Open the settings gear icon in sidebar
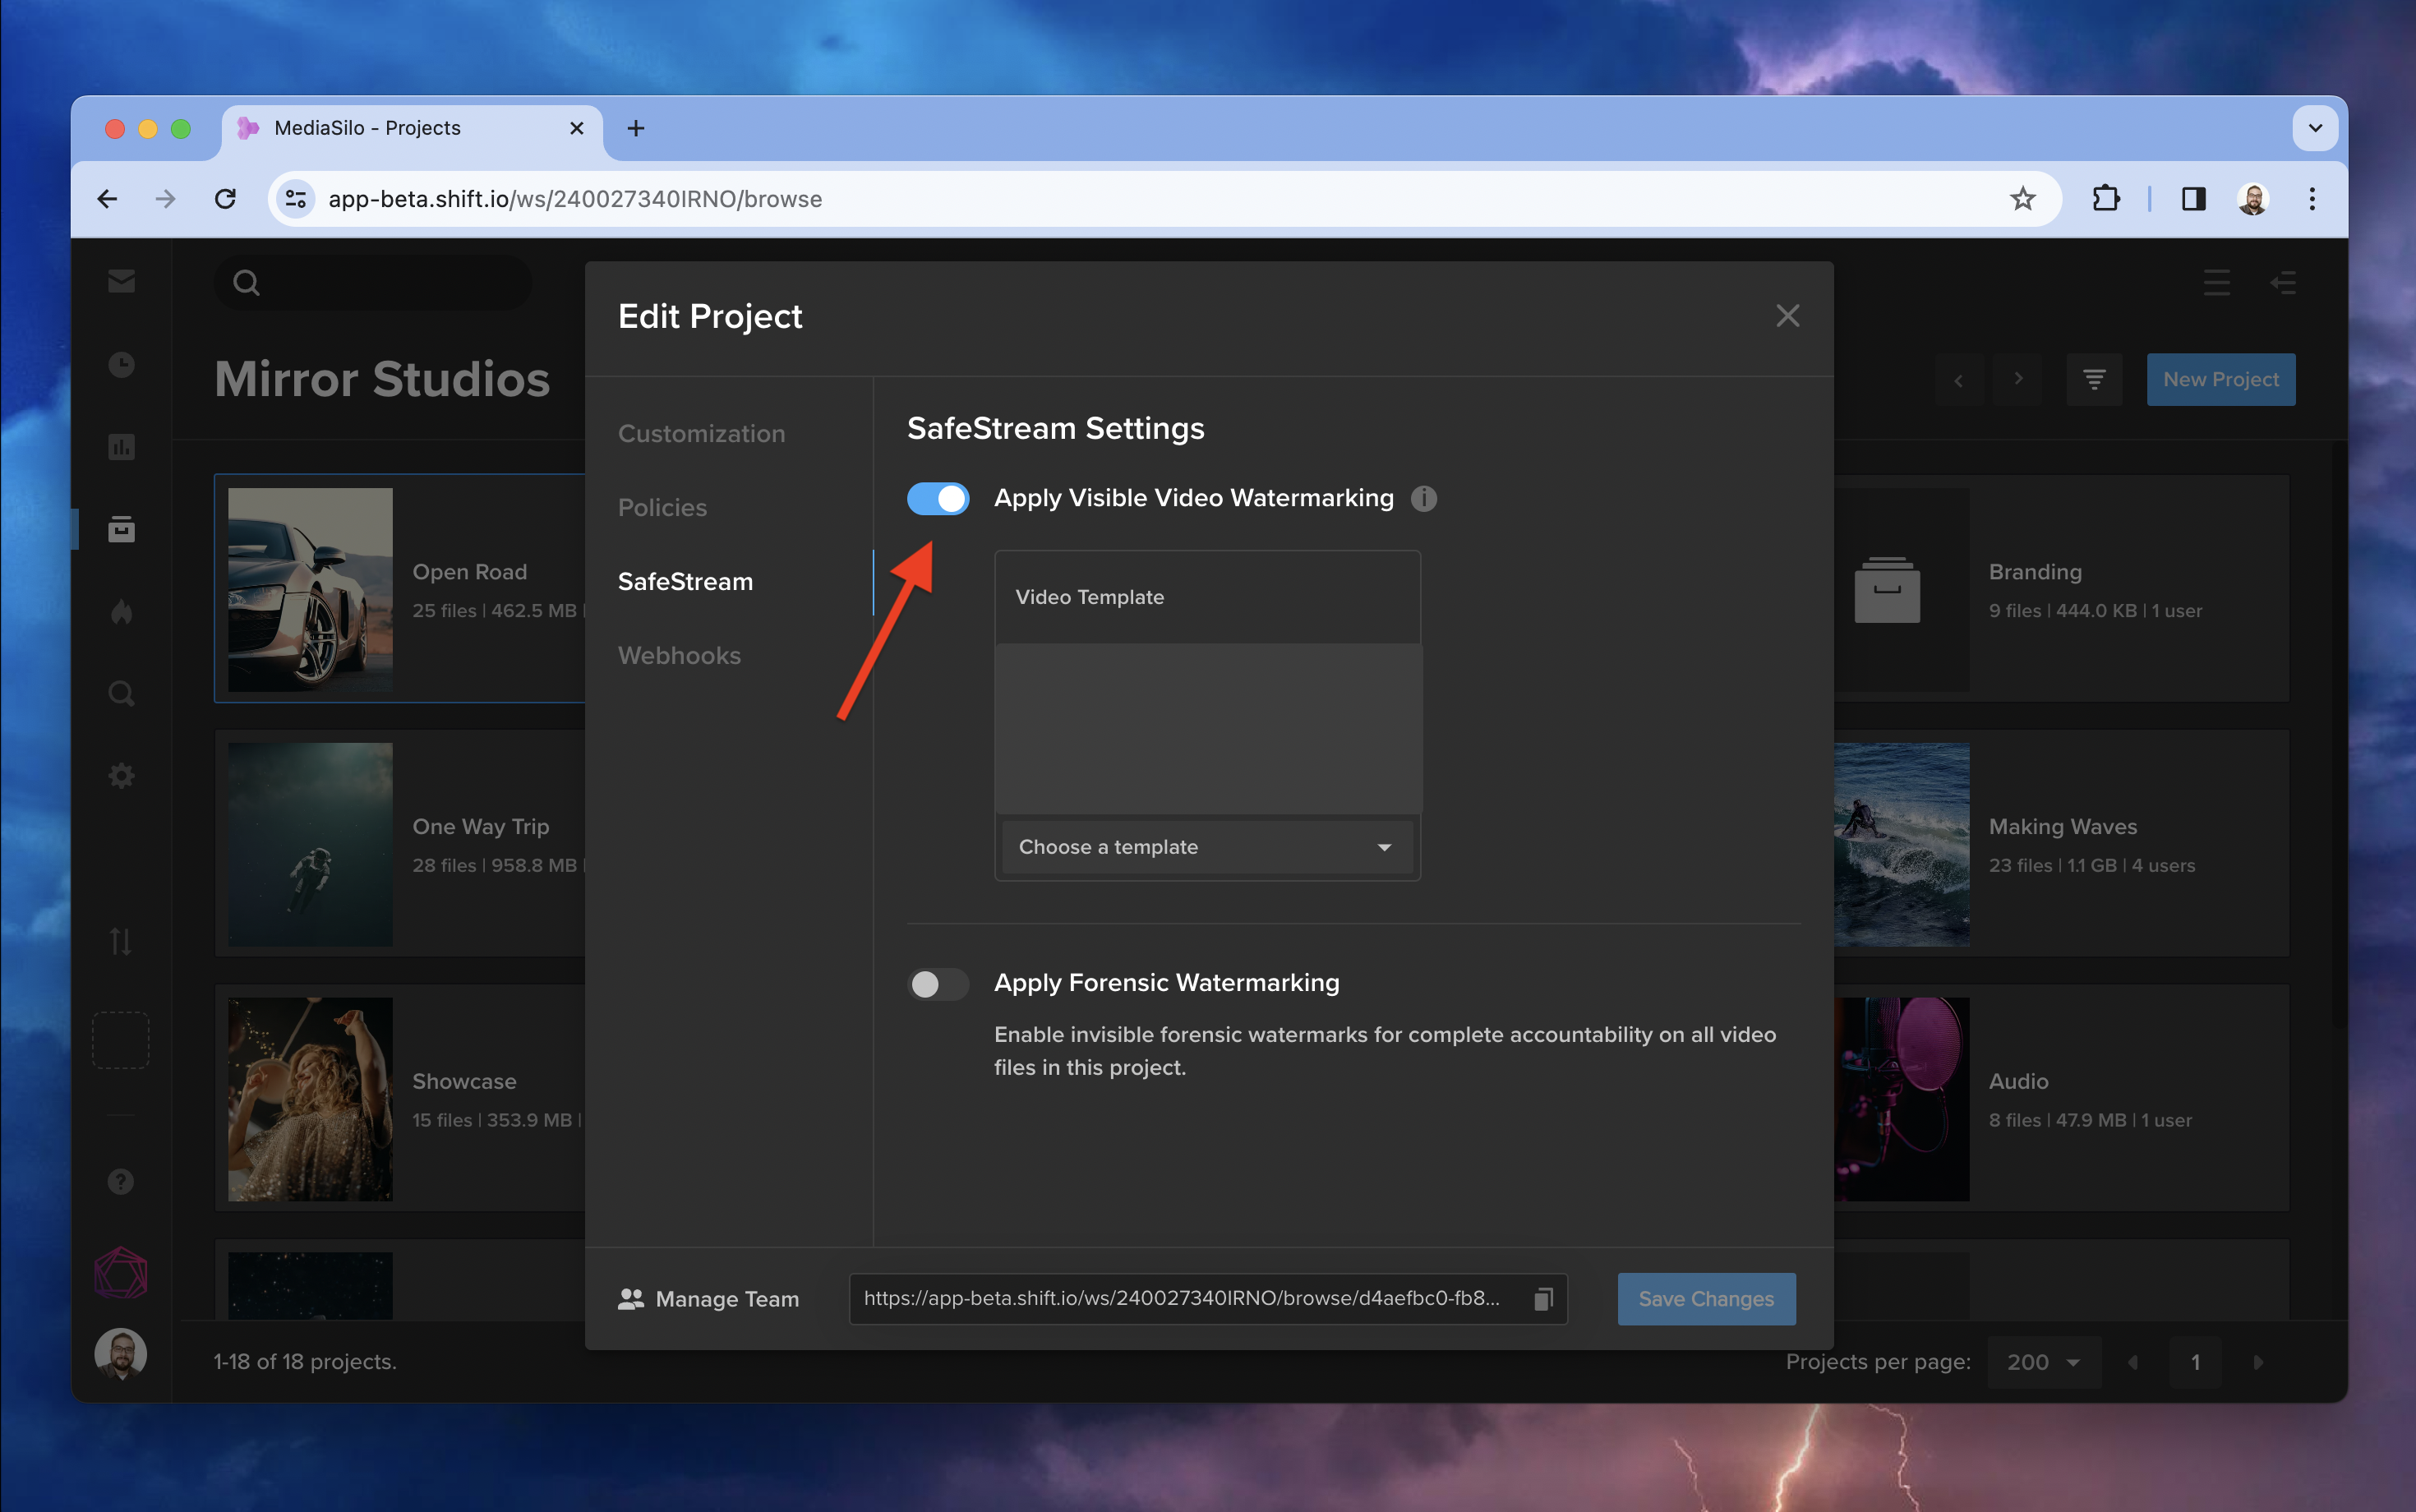2416x1512 pixels. click(121, 776)
